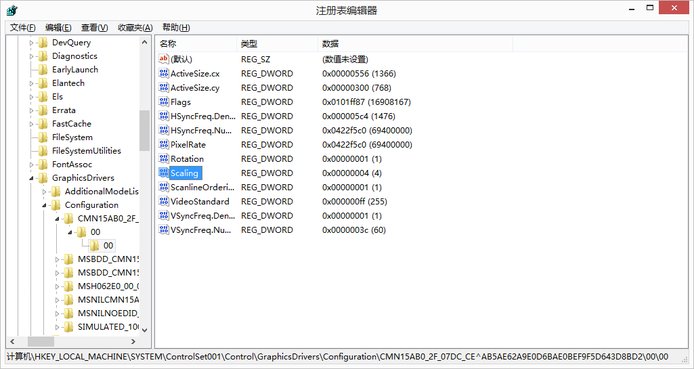
Task: Open the 文件(F) menu
Action: pyautogui.click(x=23, y=27)
